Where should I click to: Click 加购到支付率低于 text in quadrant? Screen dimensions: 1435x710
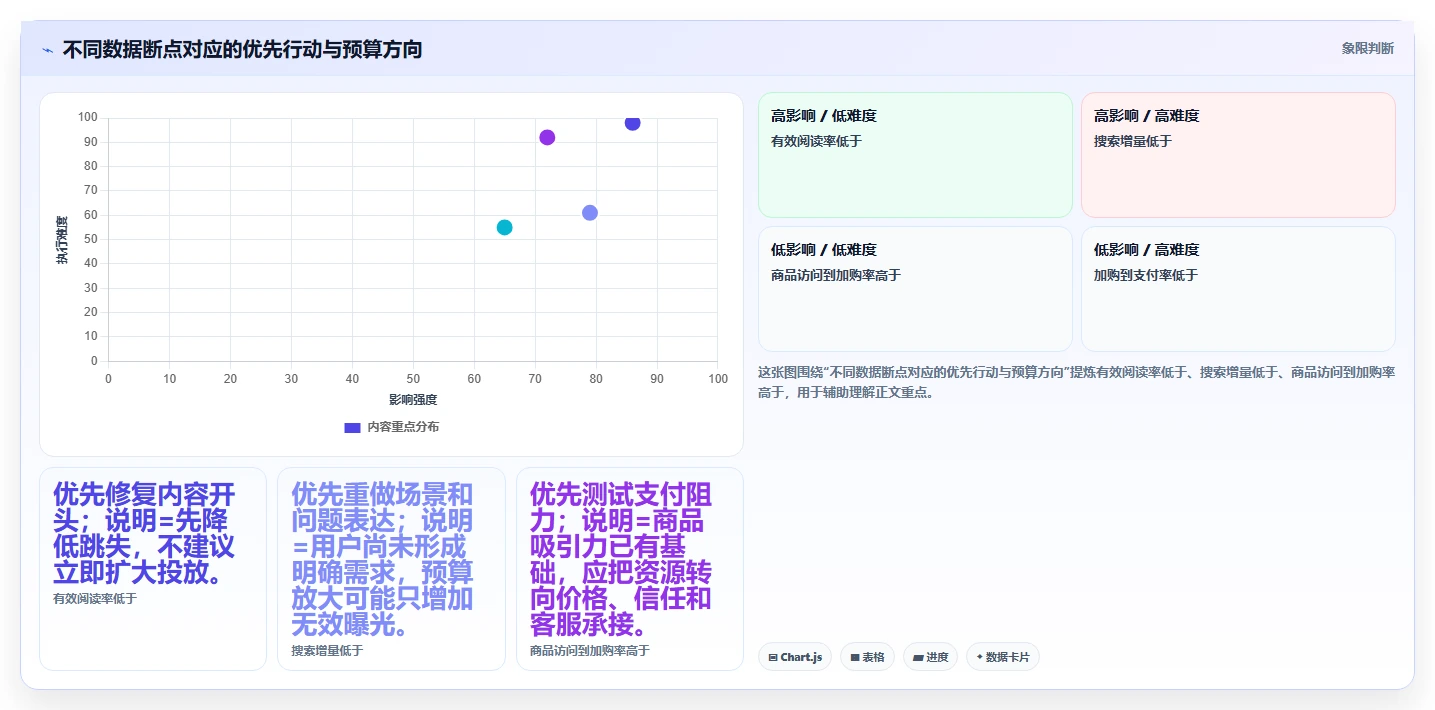pos(1146,275)
